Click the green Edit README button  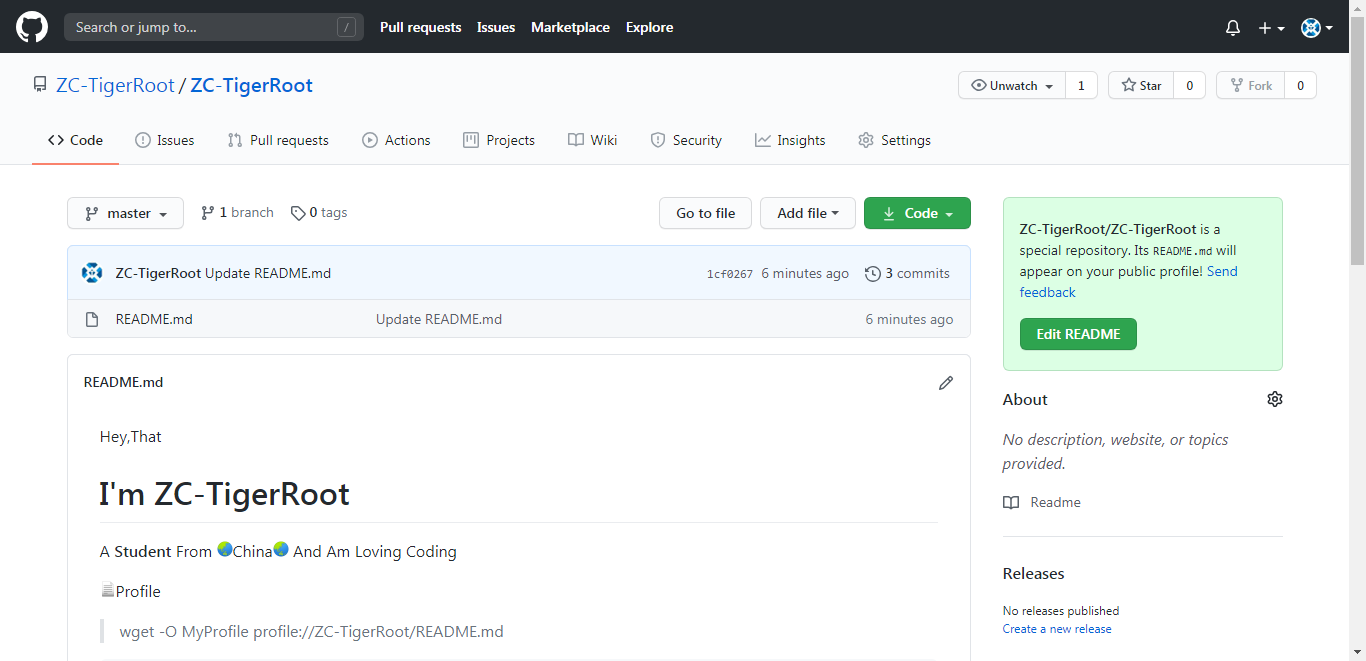click(1078, 334)
